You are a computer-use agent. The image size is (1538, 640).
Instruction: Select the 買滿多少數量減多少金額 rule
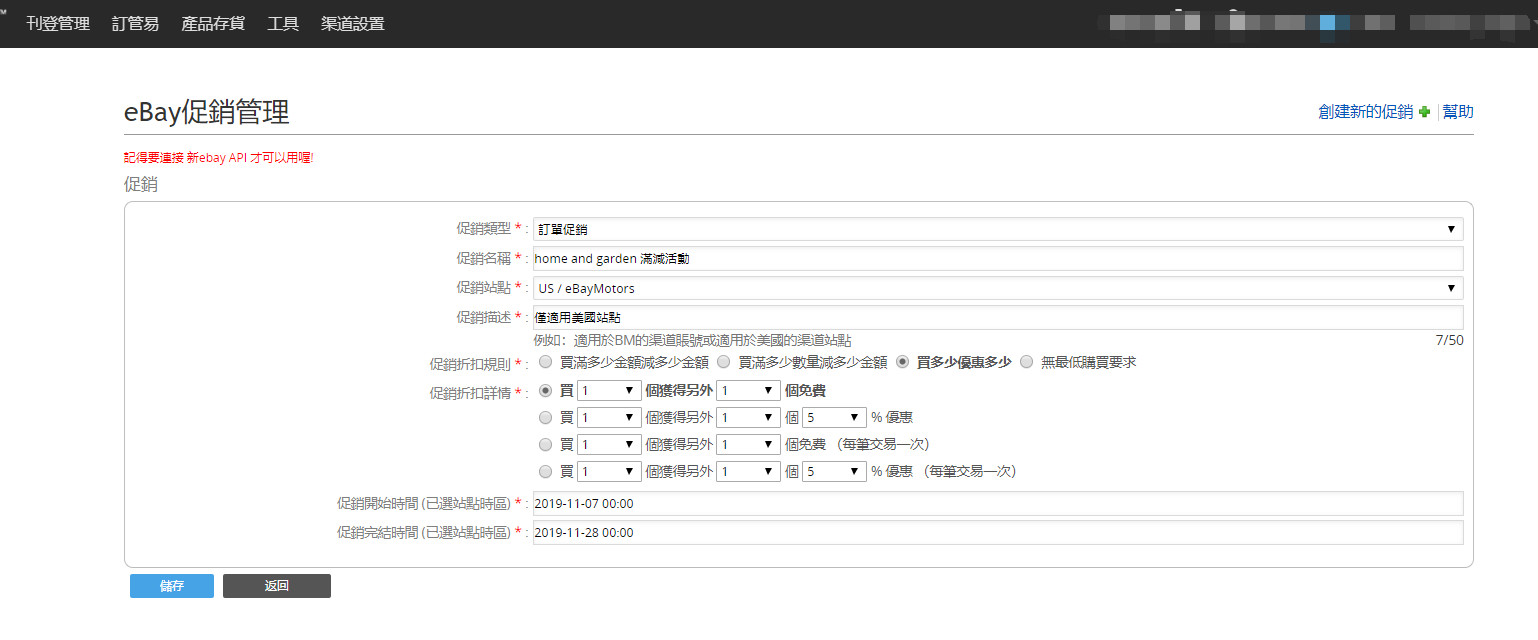[726, 362]
